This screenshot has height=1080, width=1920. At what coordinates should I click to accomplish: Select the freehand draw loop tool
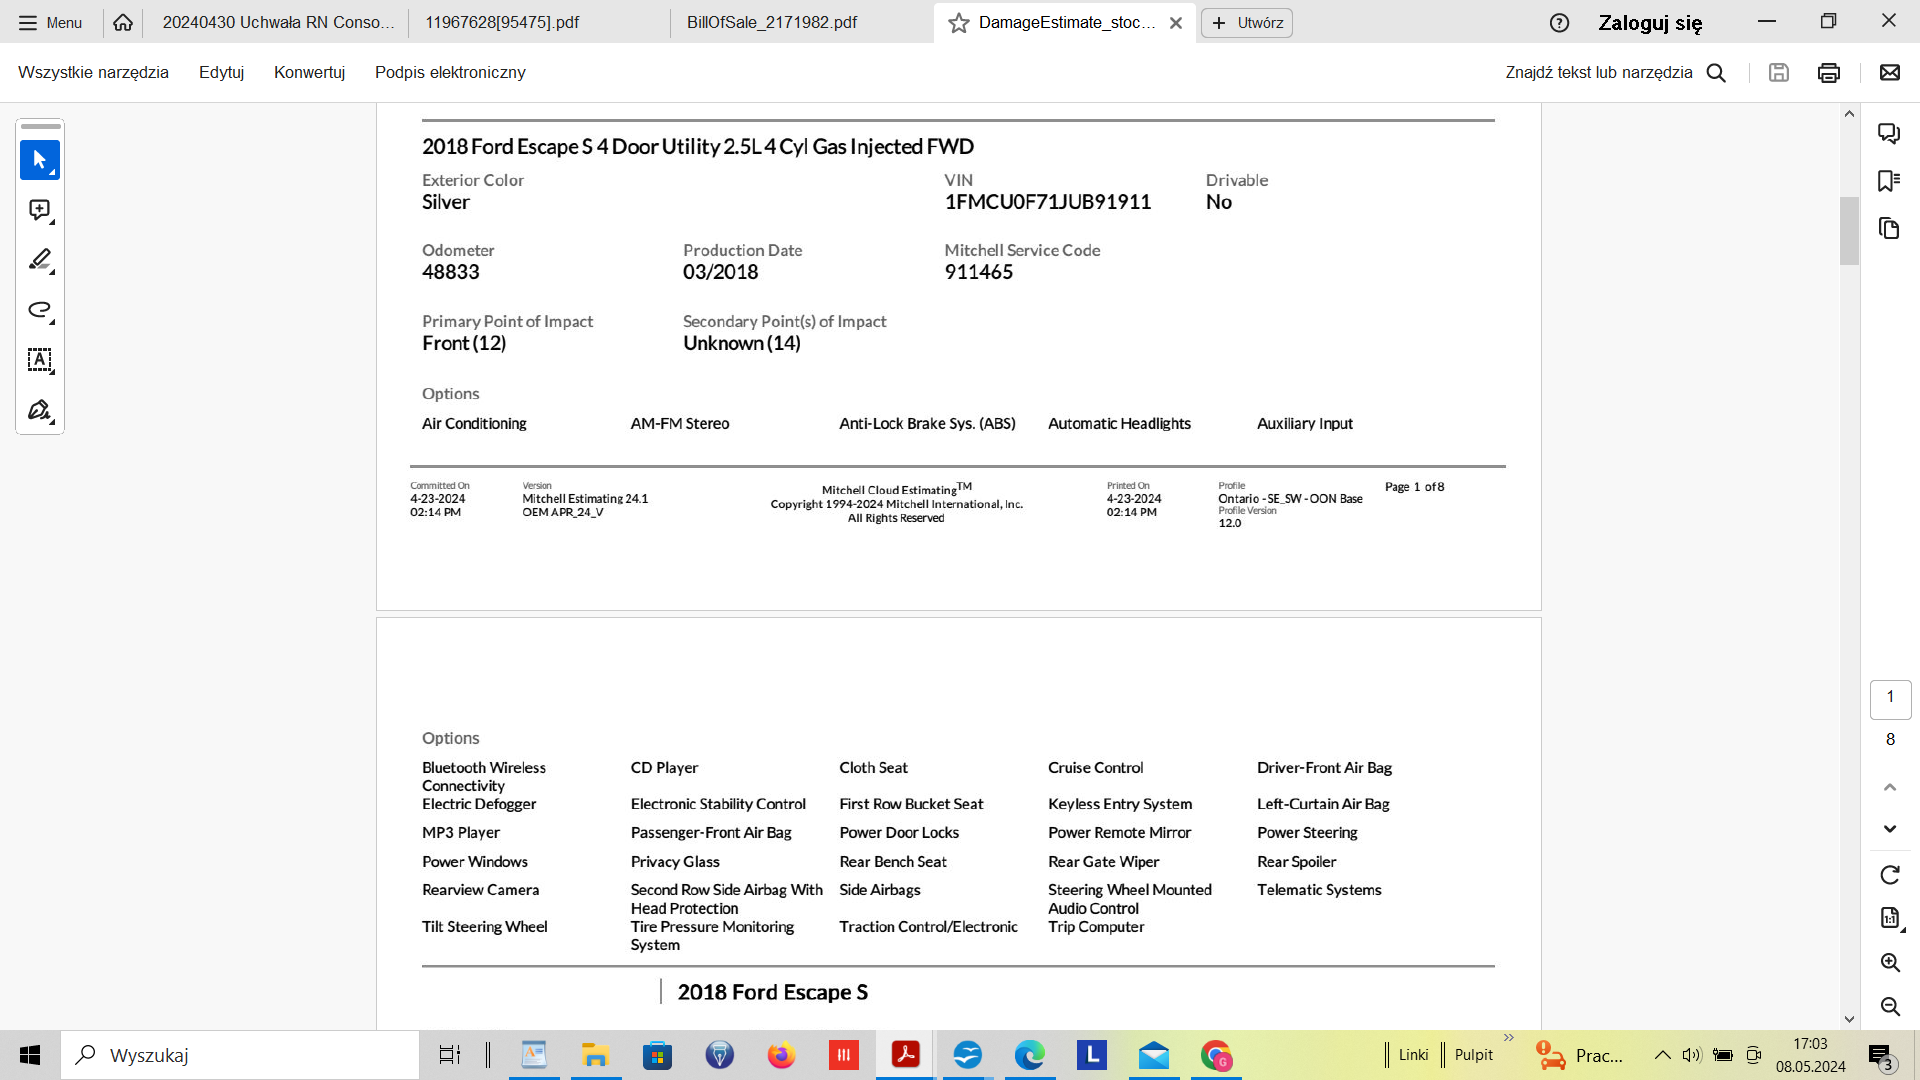click(x=40, y=310)
